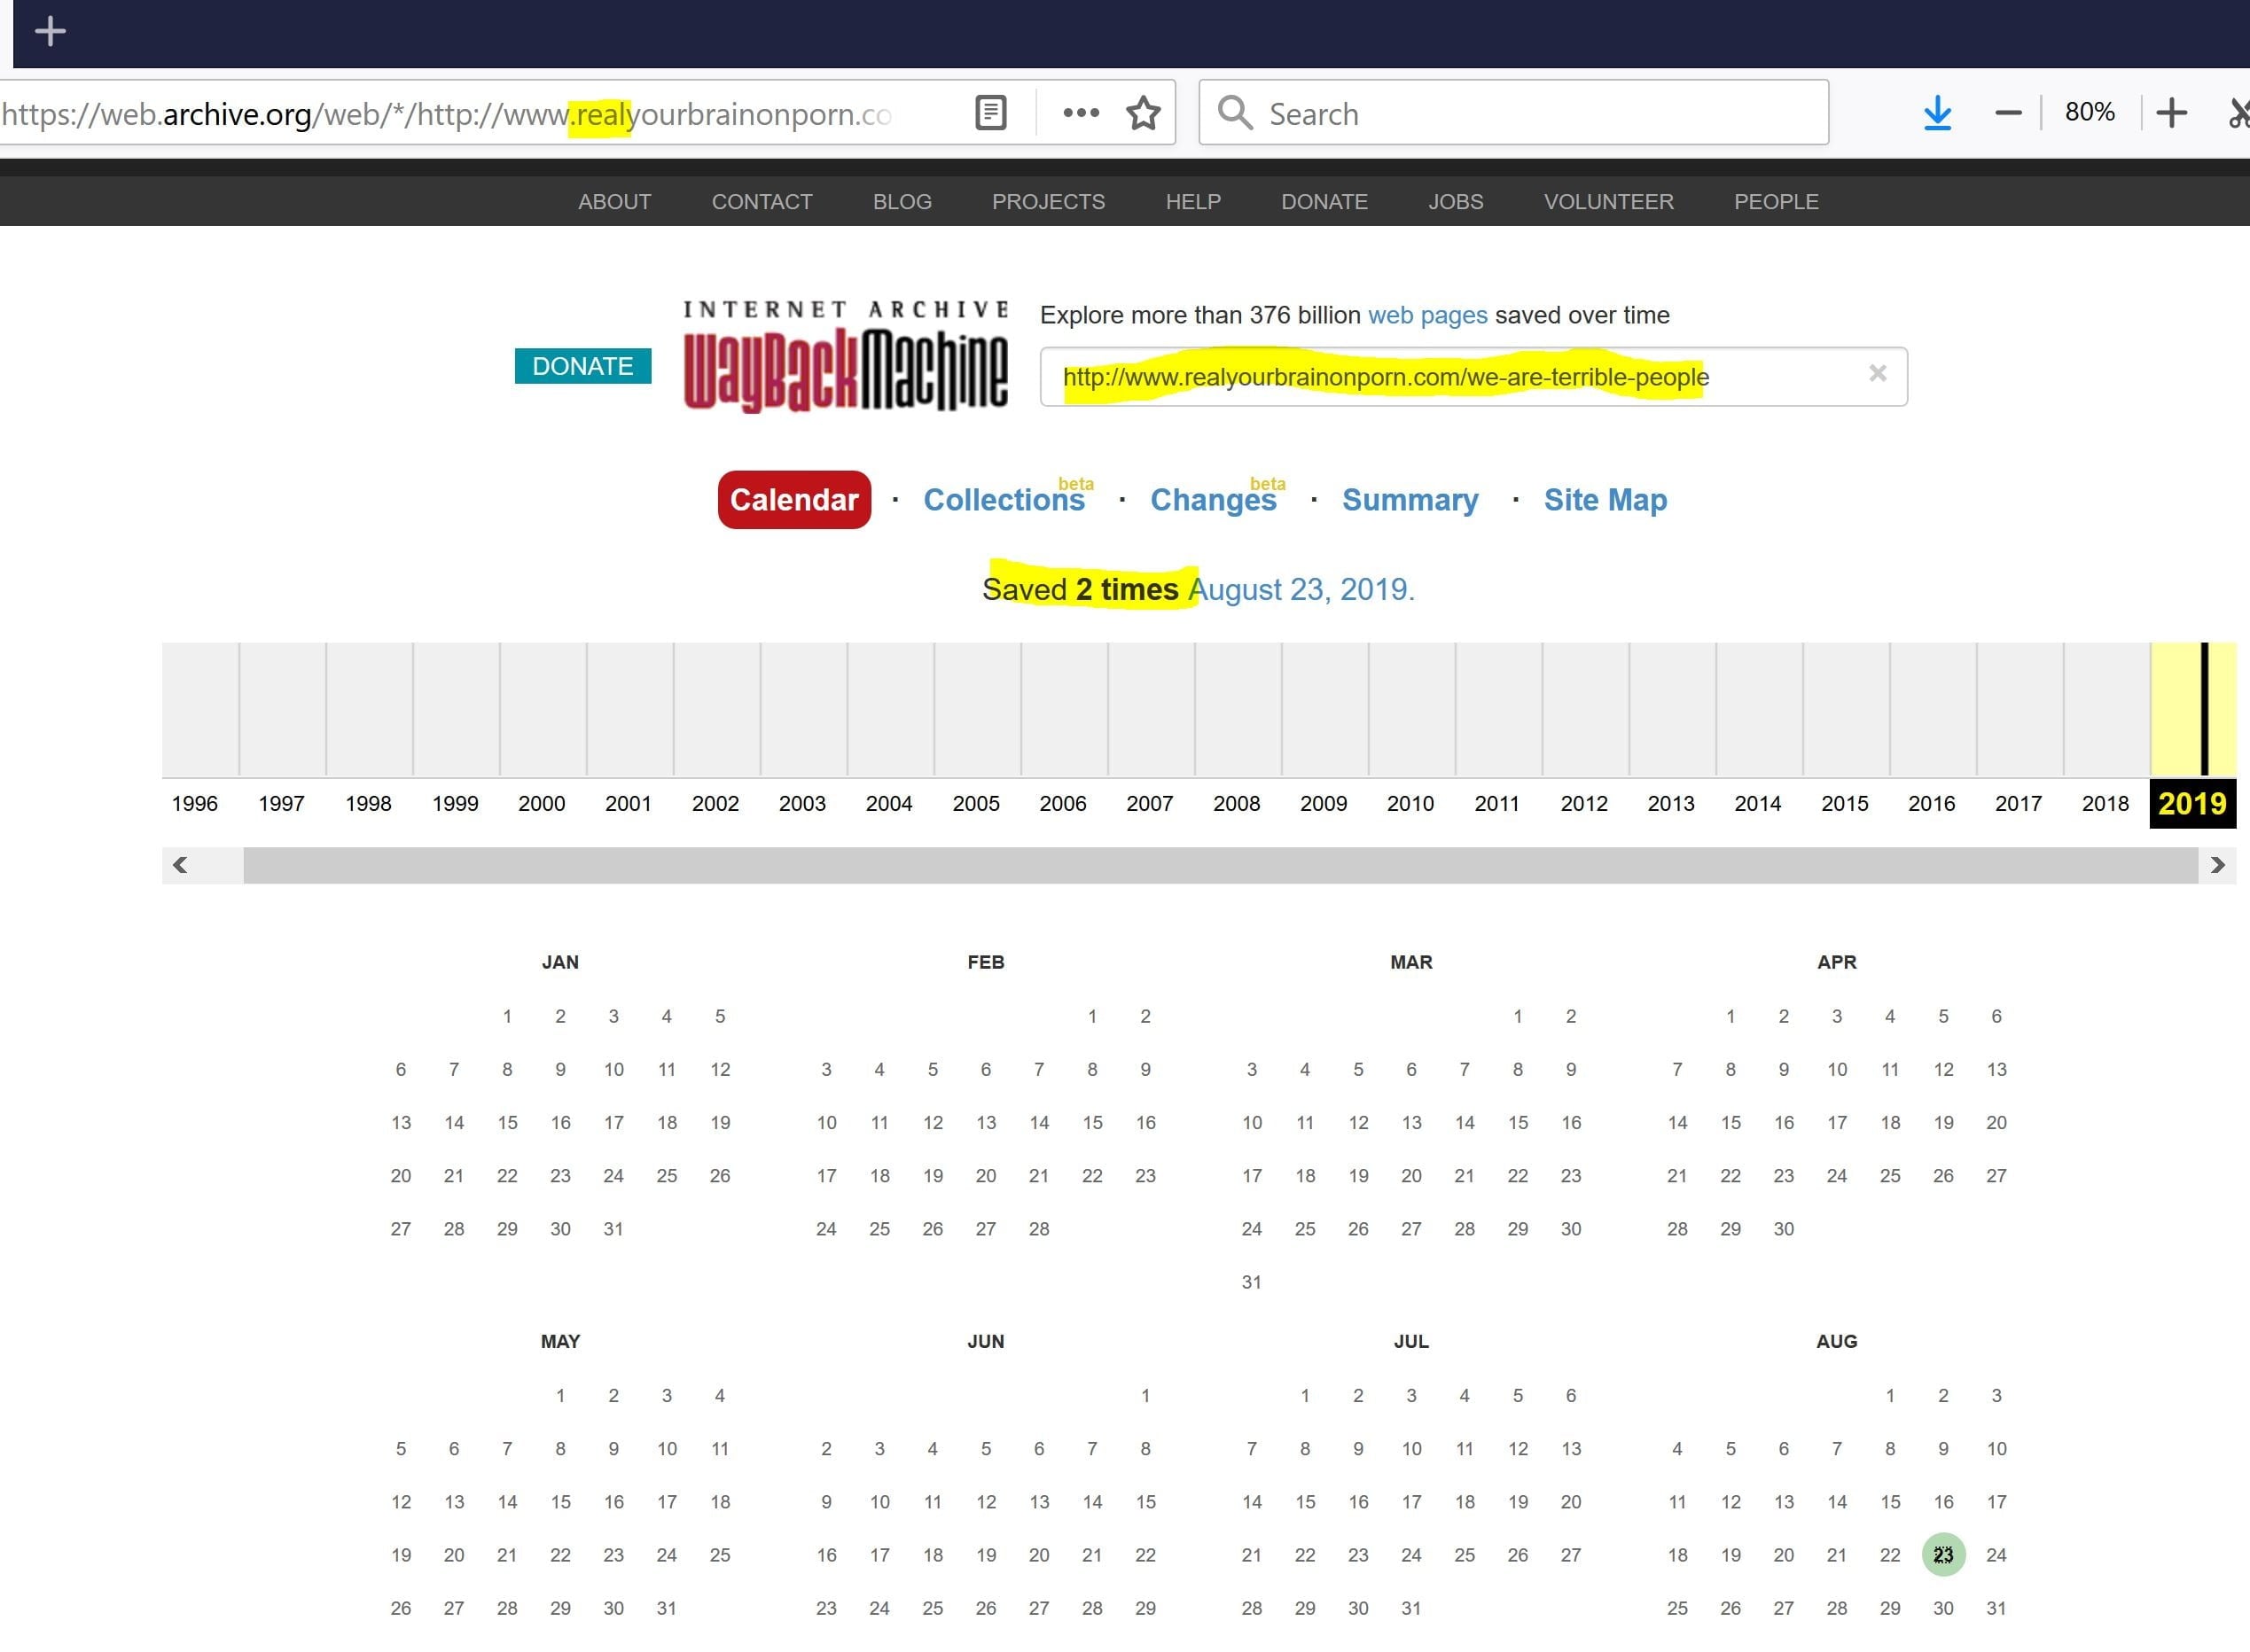
Task: Open a new browser tab with plus icon
Action: point(50,32)
